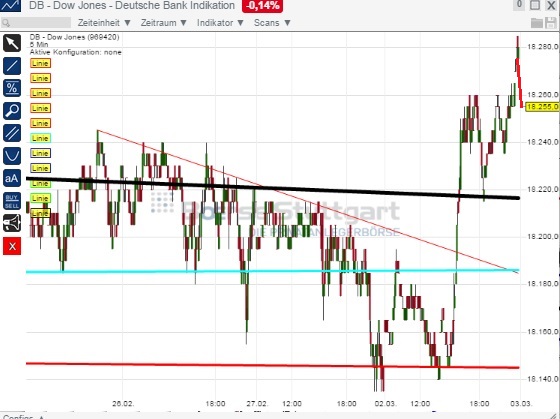Click the yellow 18.255,0 price marker
The height and width of the screenshot is (419, 560).
pyautogui.click(x=542, y=106)
